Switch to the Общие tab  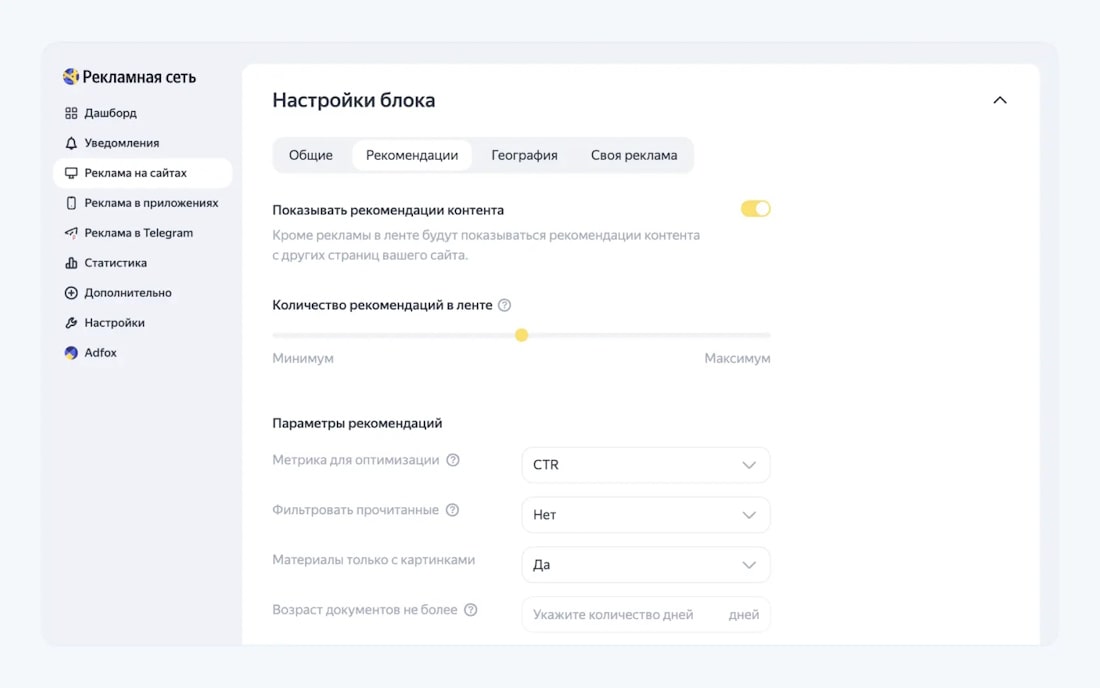[x=311, y=155]
